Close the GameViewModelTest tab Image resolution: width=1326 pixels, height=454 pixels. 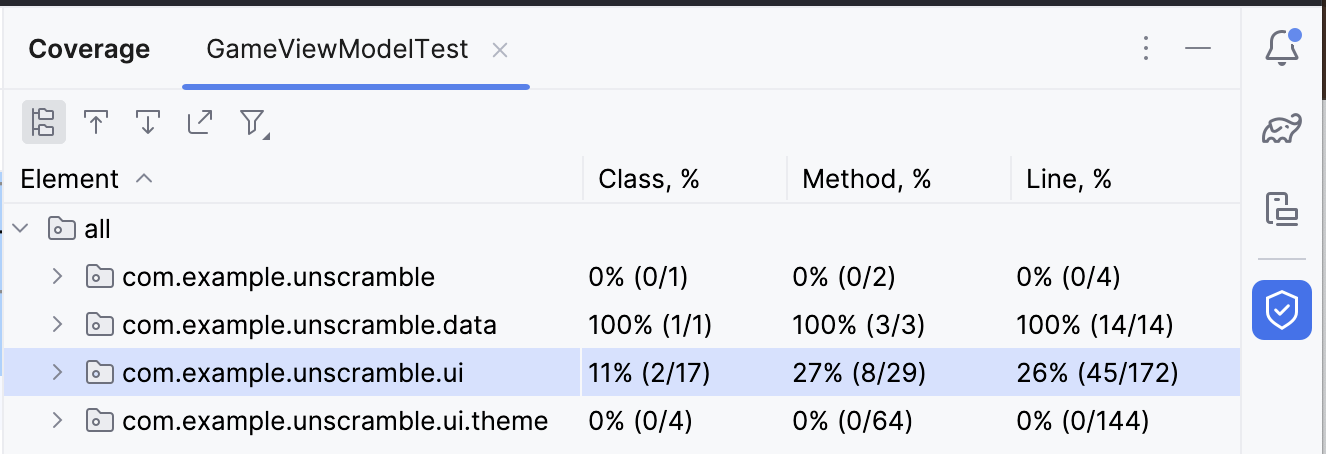[500, 50]
